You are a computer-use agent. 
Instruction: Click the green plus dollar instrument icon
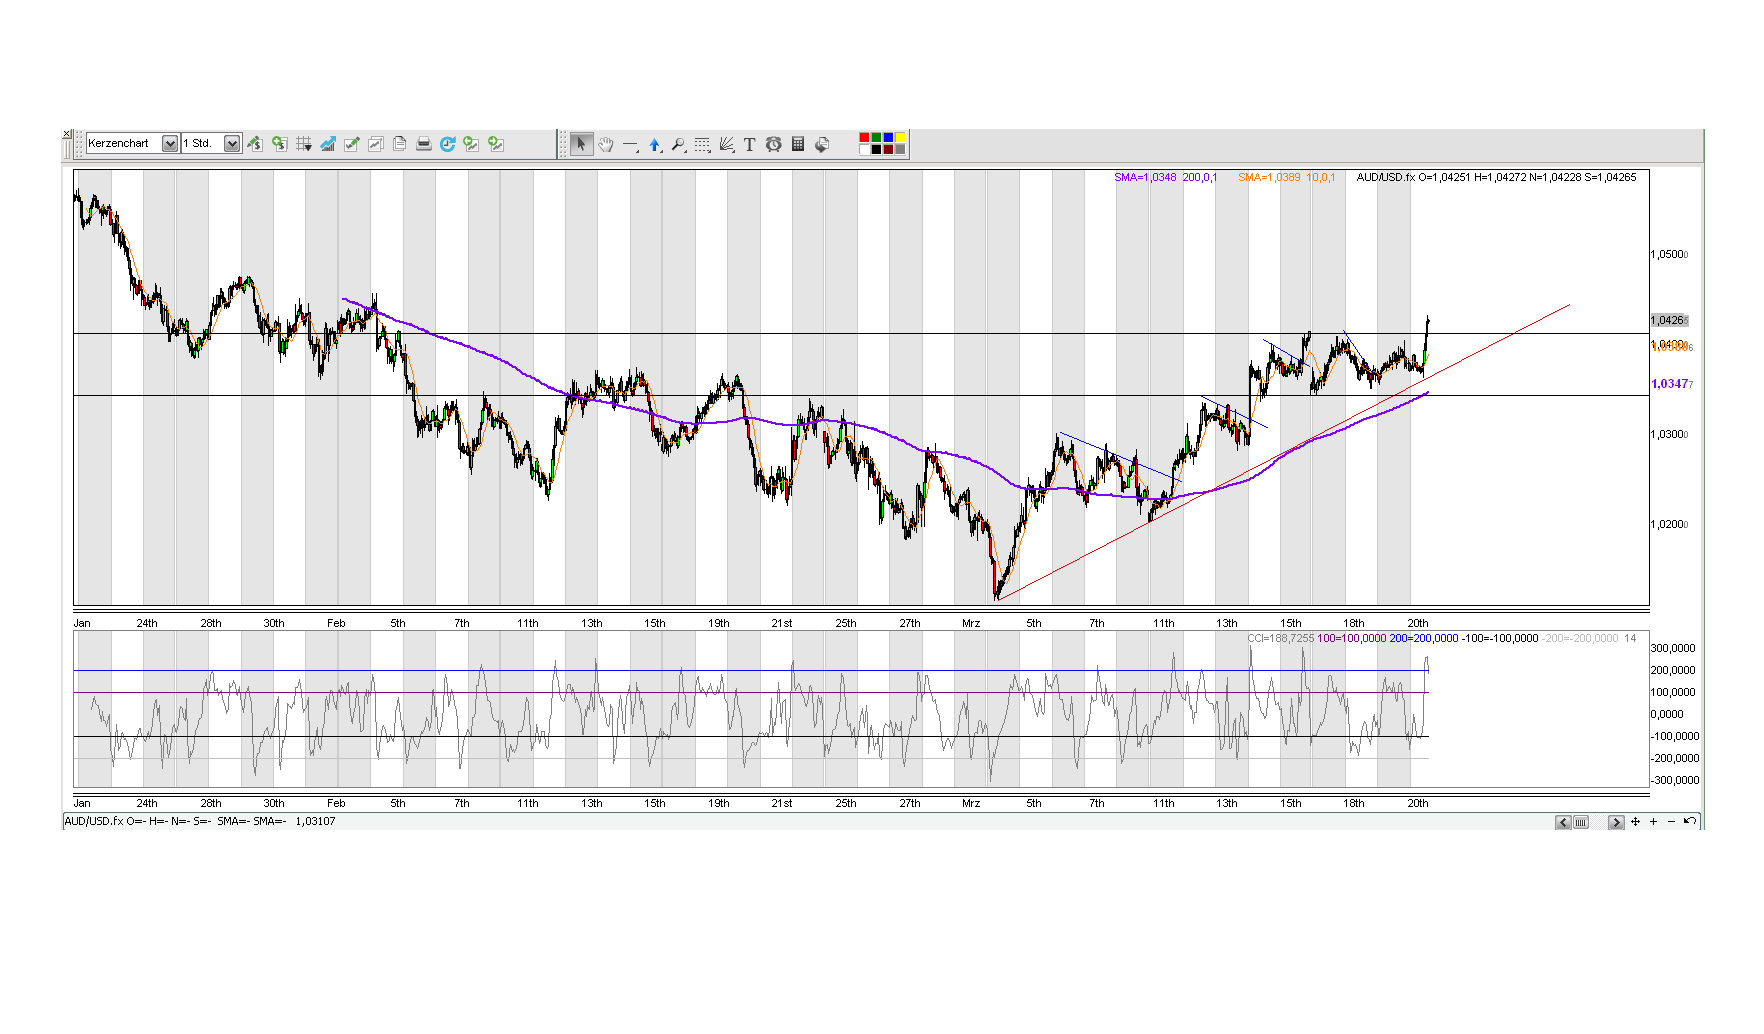point(279,144)
